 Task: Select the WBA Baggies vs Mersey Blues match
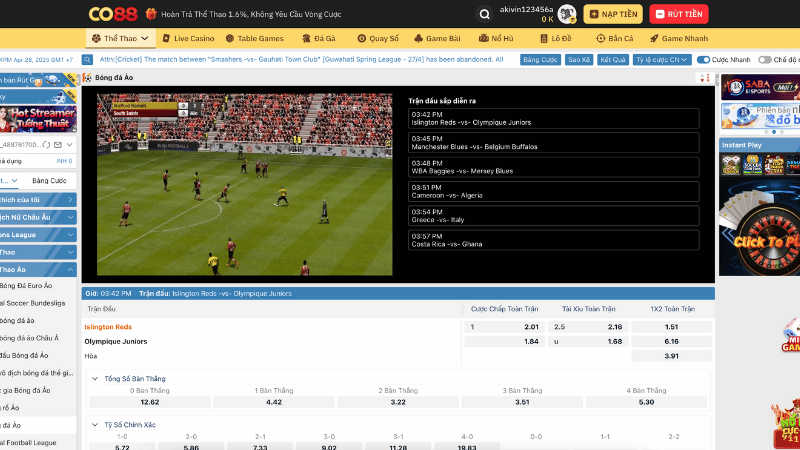pos(554,167)
